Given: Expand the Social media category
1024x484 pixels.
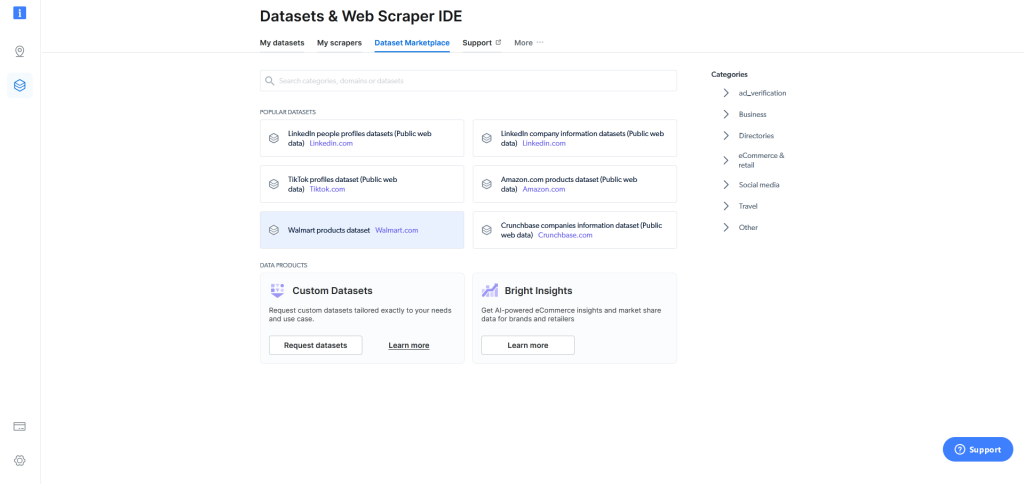Looking at the screenshot, I should click(x=726, y=185).
